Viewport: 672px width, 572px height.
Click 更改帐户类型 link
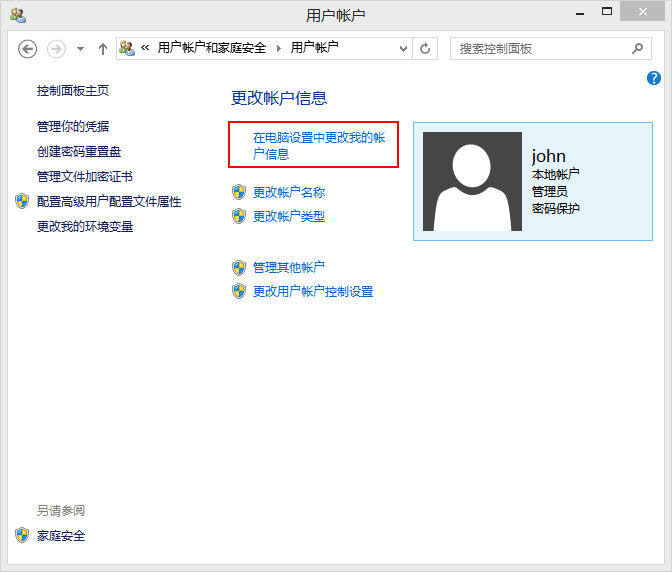coord(289,216)
